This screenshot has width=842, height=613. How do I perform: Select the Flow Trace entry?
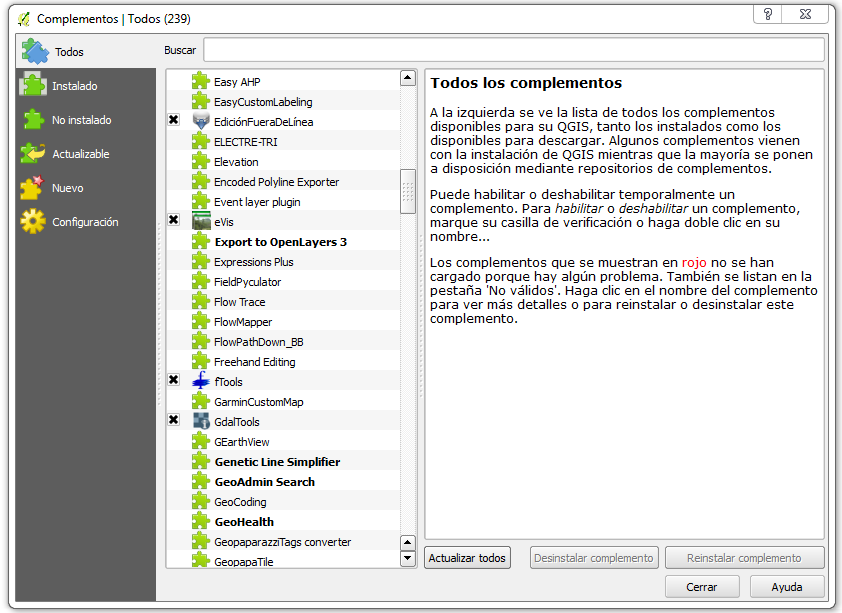(239, 302)
